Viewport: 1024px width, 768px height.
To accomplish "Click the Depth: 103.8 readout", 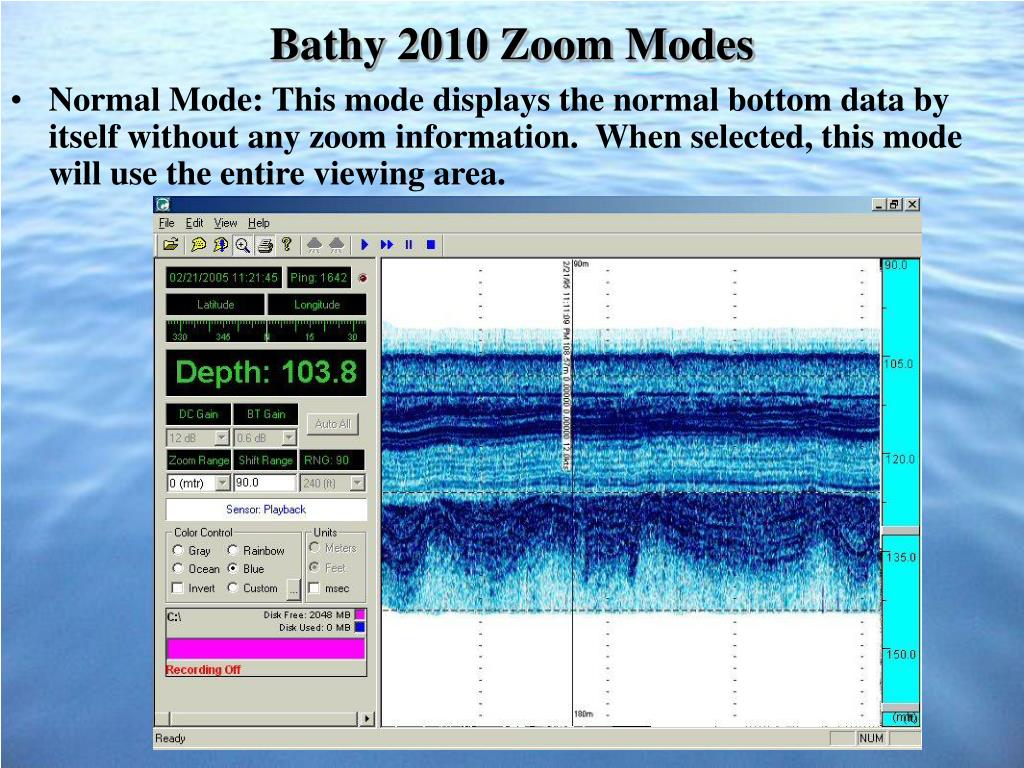I will pyautogui.click(x=266, y=373).
